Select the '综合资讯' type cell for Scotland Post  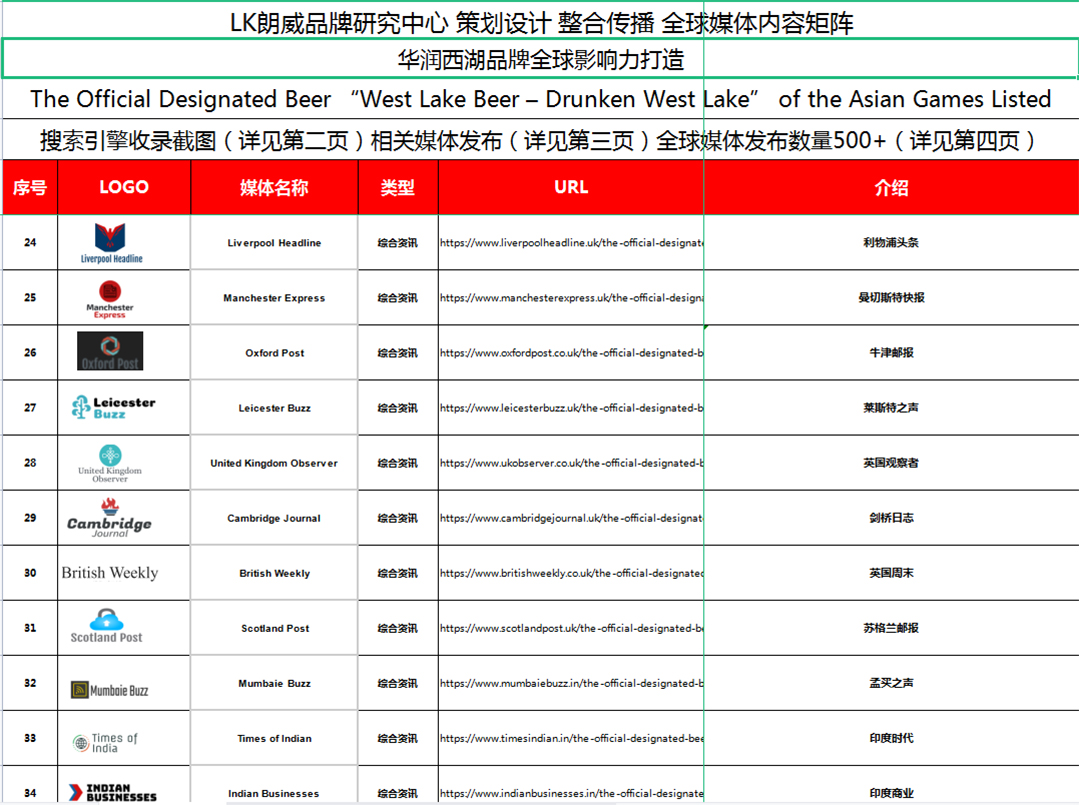coord(398,628)
